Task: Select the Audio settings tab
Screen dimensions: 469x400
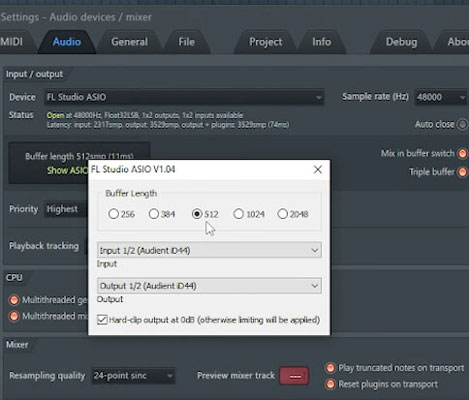Action: coord(67,42)
